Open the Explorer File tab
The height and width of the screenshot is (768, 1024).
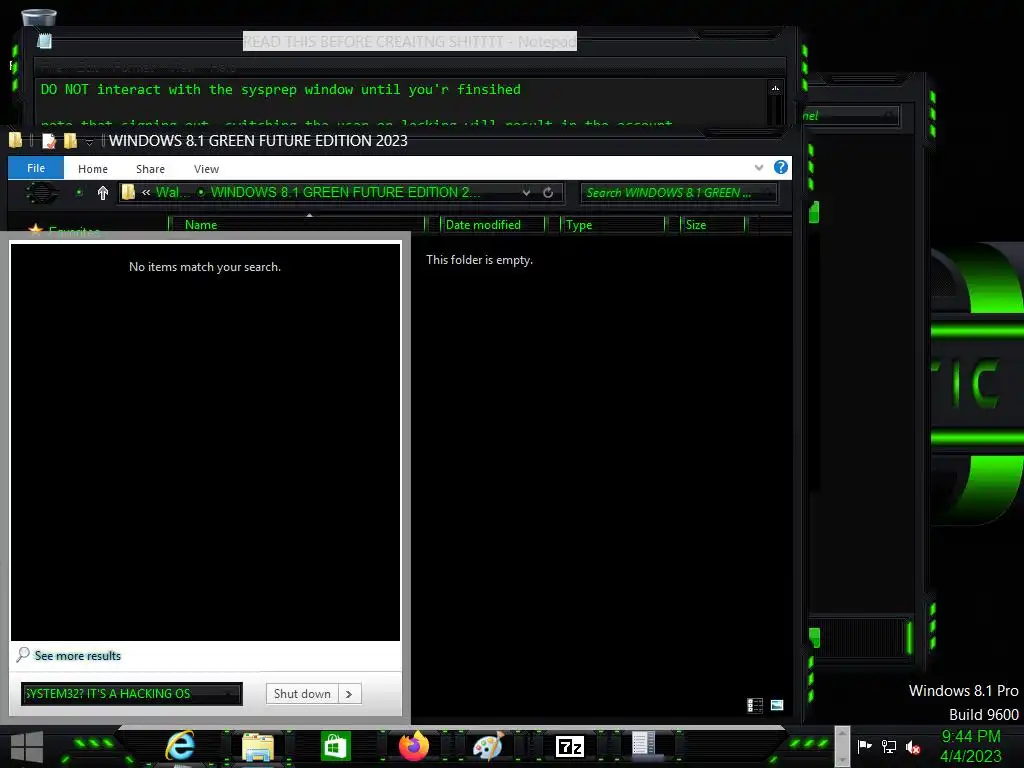click(x=36, y=168)
